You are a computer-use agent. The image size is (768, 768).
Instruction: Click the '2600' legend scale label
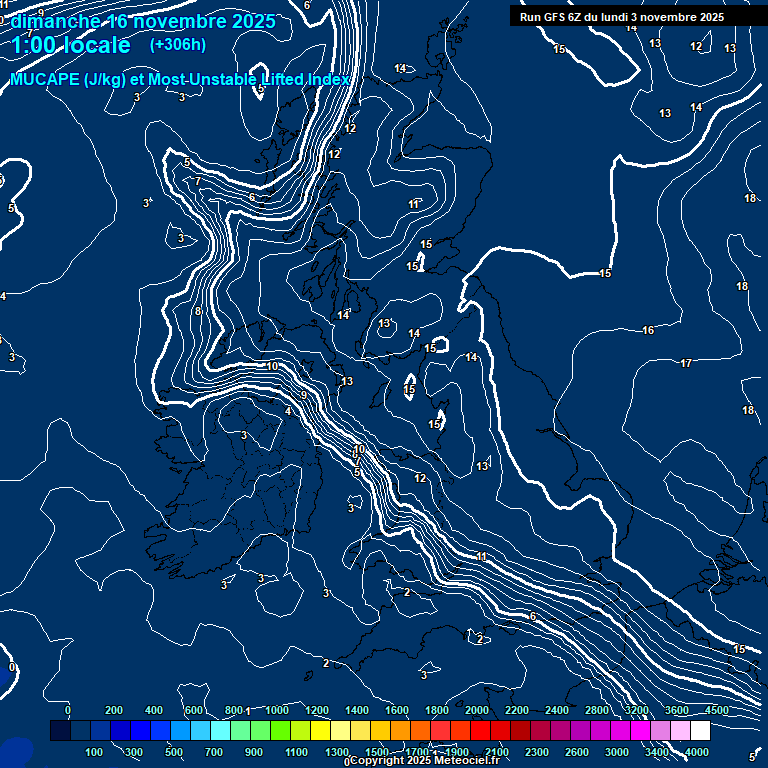[x=577, y=752]
